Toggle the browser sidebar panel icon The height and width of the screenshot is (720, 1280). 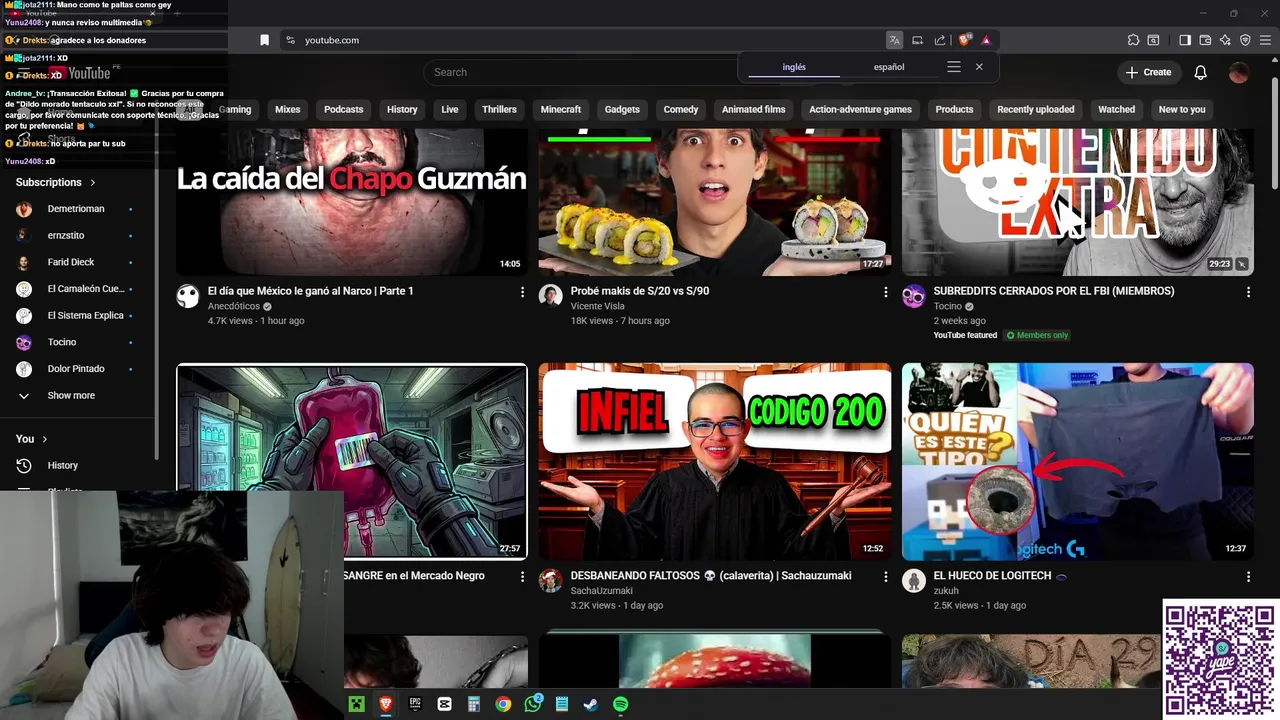pos(1185,40)
